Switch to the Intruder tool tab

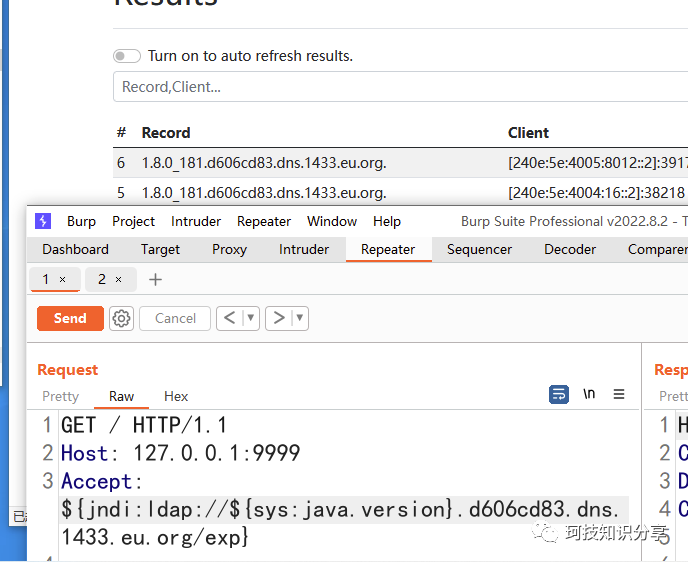(304, 250)
